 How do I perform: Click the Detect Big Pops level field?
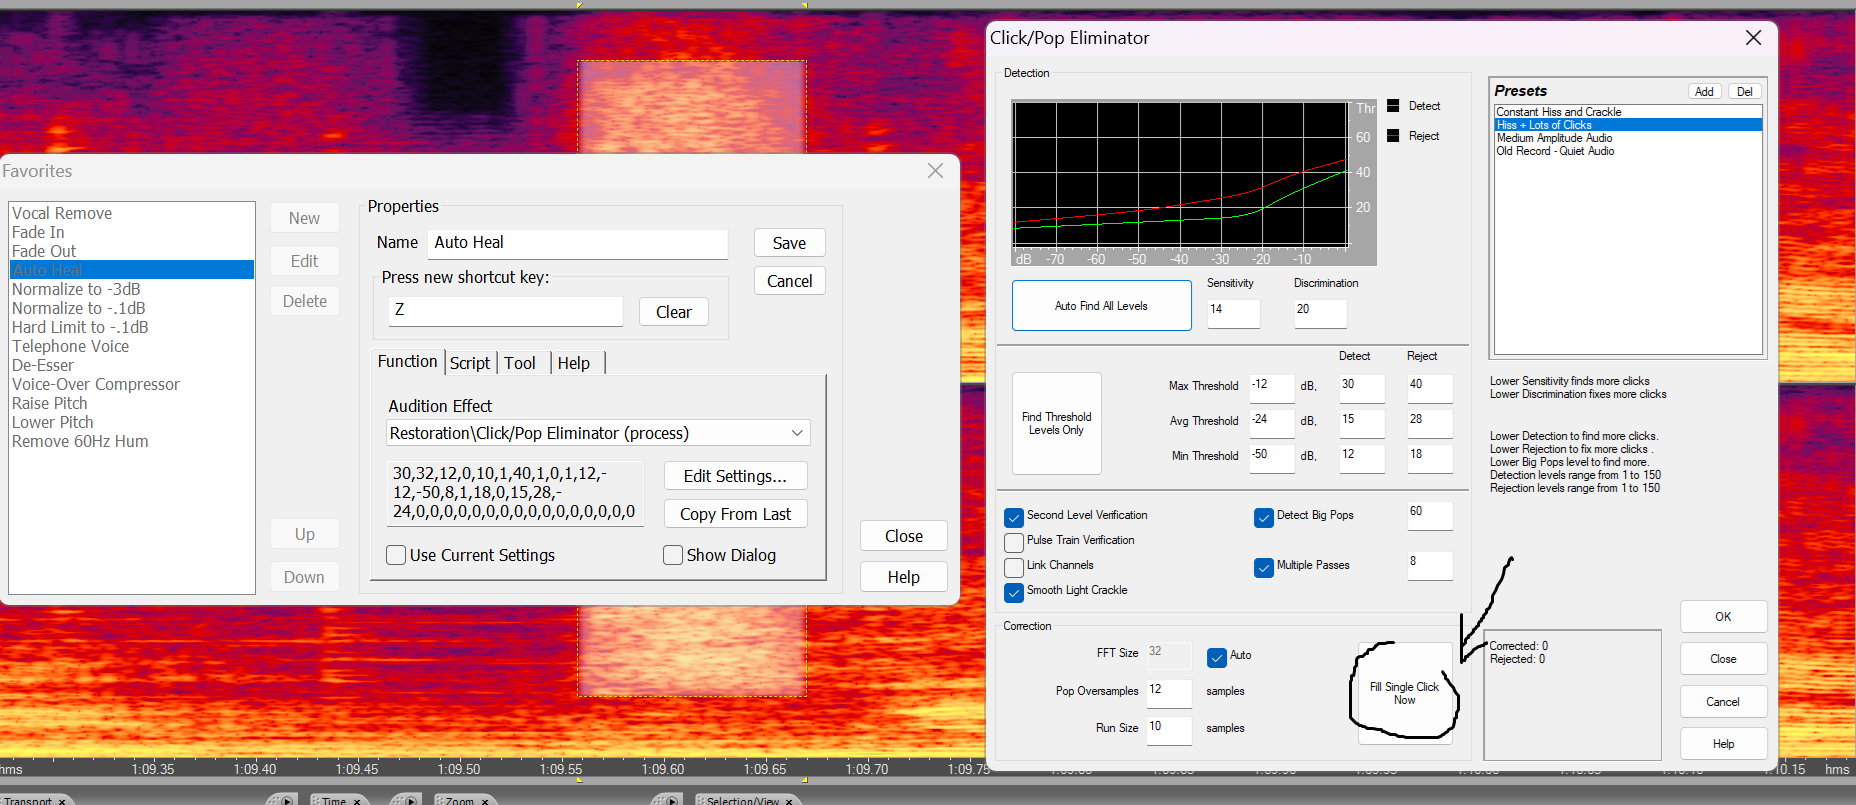(x=1430, y=515)
